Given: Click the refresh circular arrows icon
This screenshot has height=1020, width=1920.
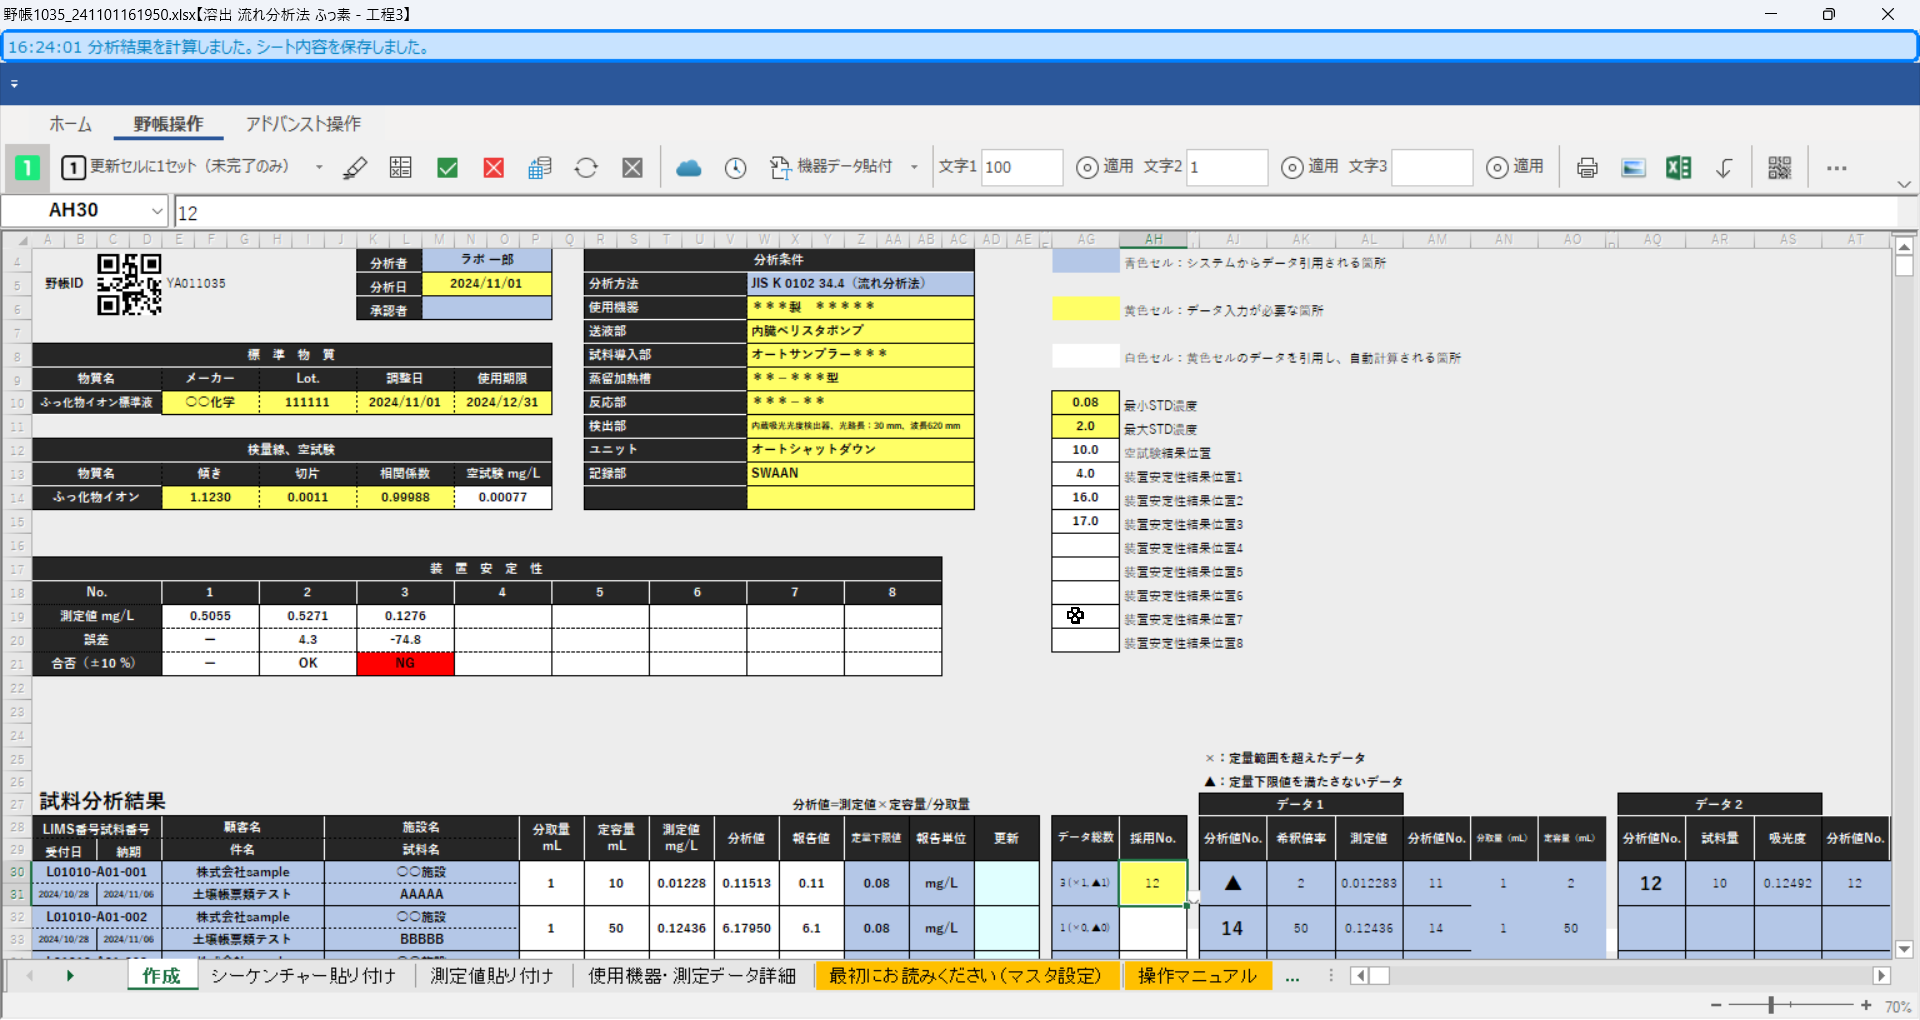Looking at the screenshot, I should [586, 168].
